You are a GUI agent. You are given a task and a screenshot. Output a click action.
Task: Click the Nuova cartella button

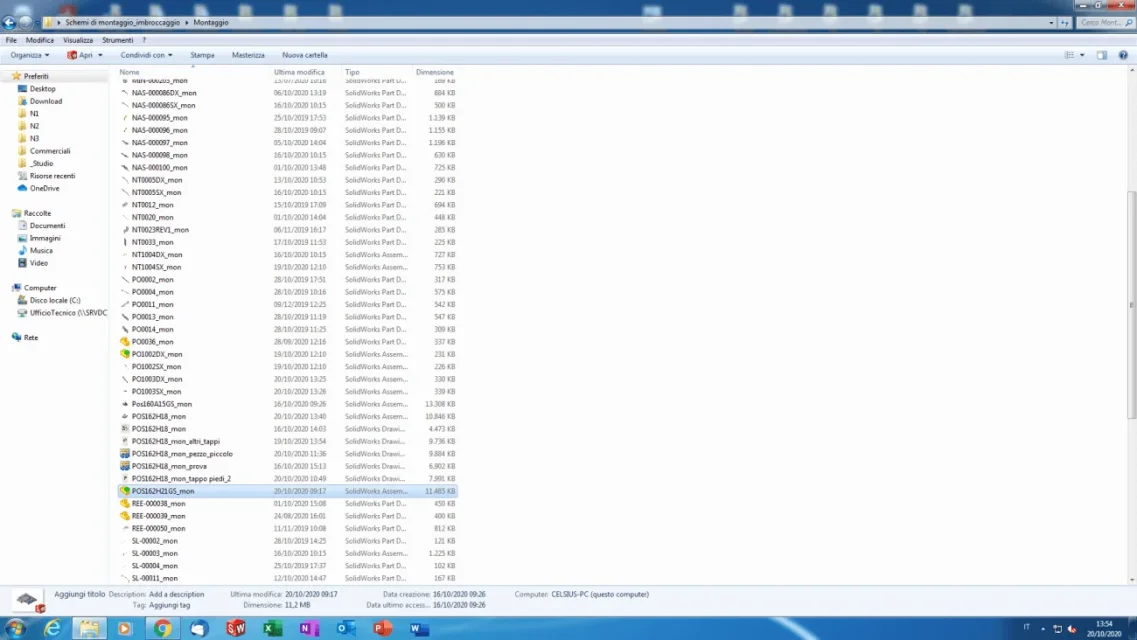tap(305, 55)
